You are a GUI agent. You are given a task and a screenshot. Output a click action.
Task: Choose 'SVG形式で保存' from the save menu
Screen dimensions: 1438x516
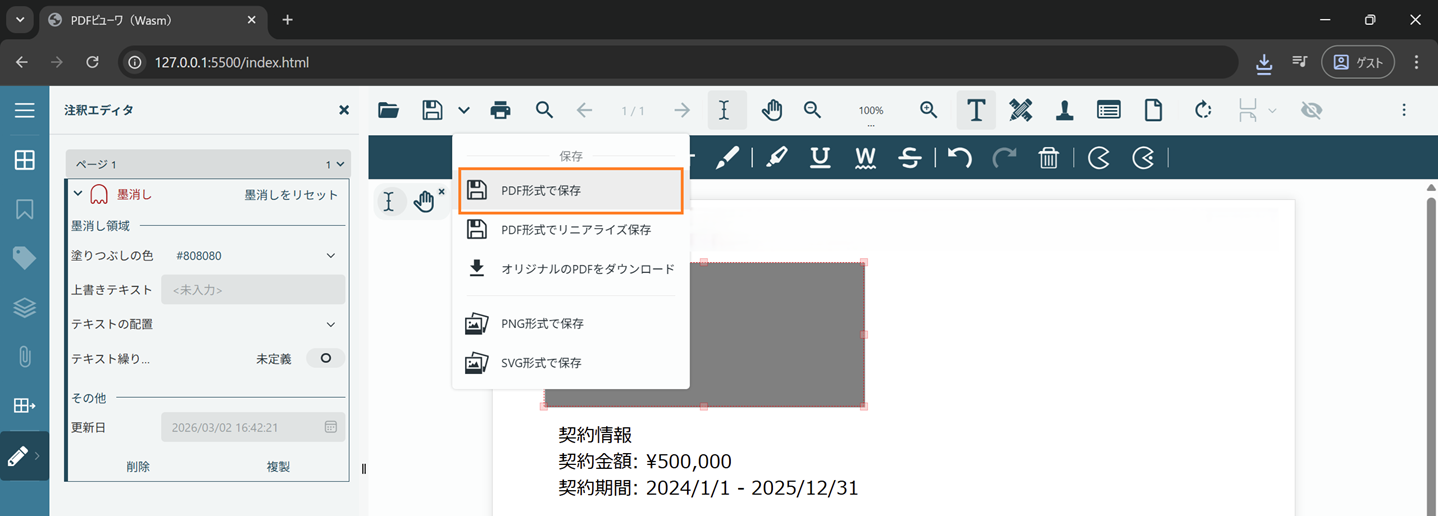571,363
